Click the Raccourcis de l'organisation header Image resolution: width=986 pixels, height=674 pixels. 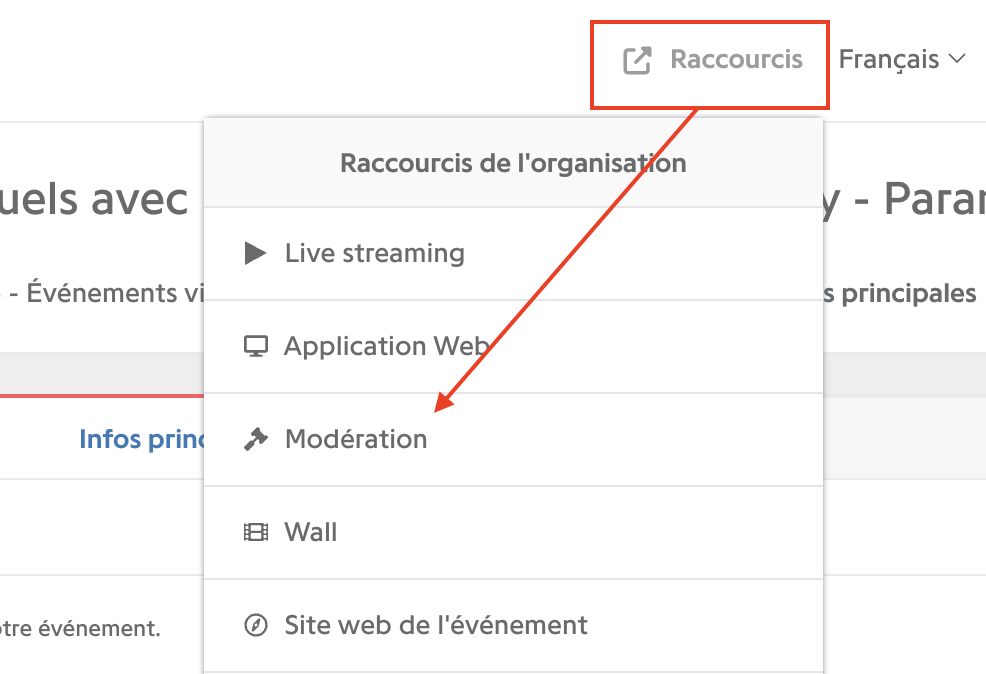pyautogui.click(x=513, y=163)
